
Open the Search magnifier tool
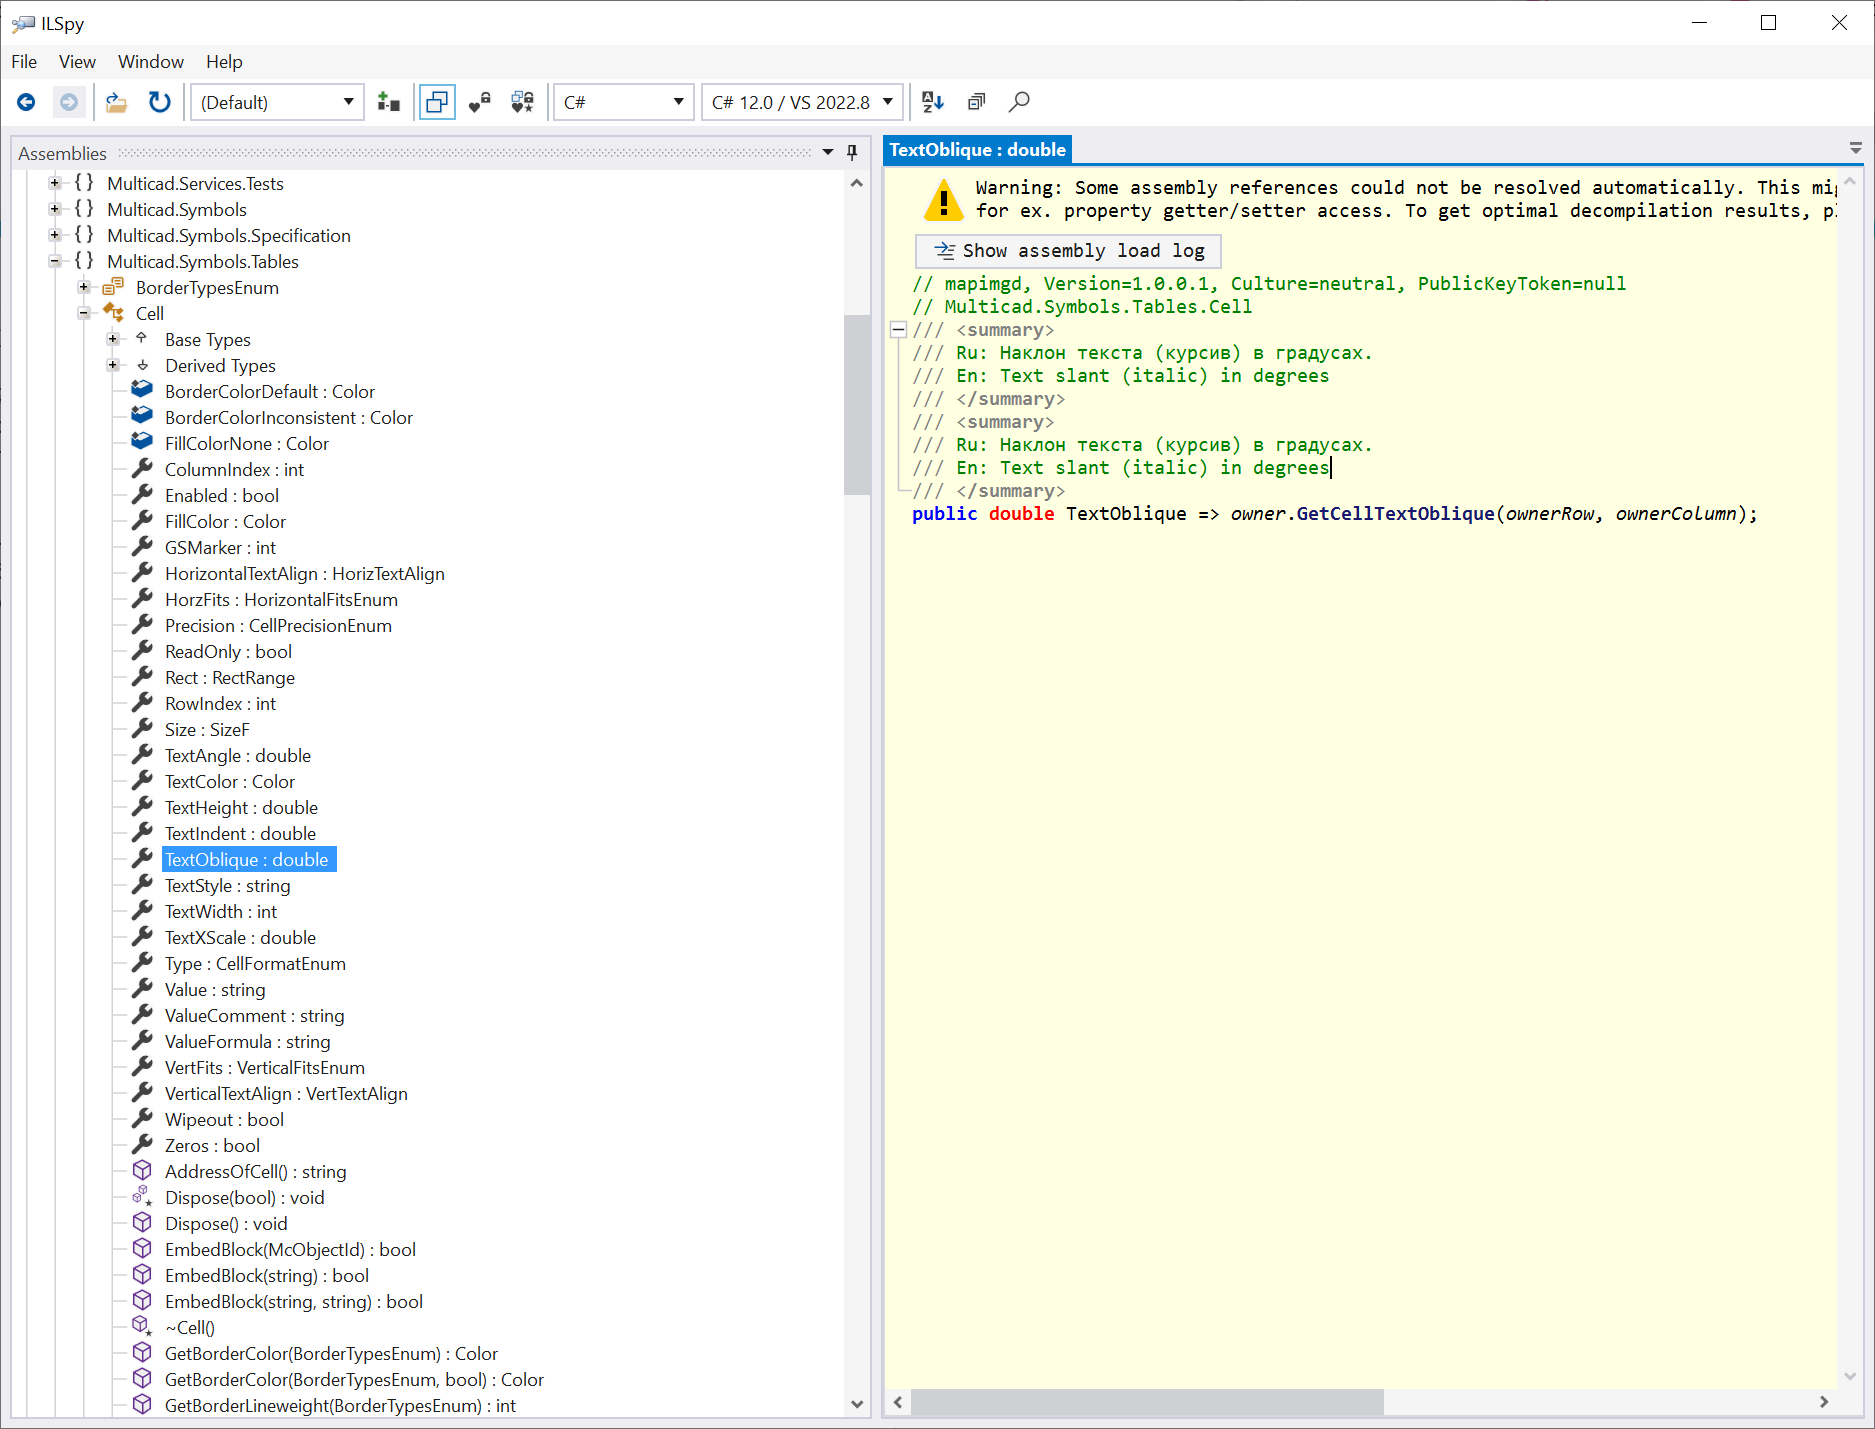coord(1019,102)
